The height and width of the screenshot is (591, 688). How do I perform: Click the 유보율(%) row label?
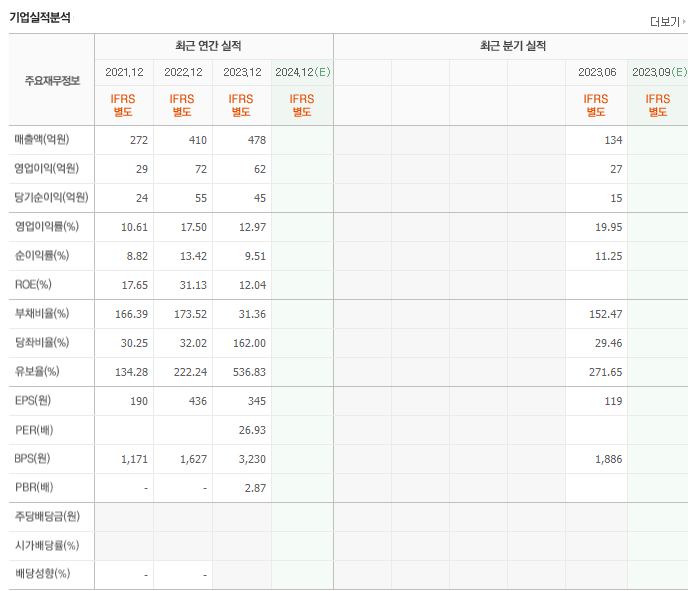click(x=37, y=371)
